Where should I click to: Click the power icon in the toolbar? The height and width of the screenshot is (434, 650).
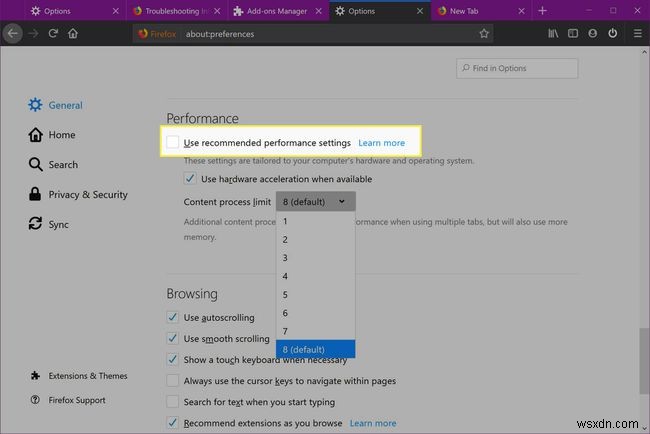point(613,34)
